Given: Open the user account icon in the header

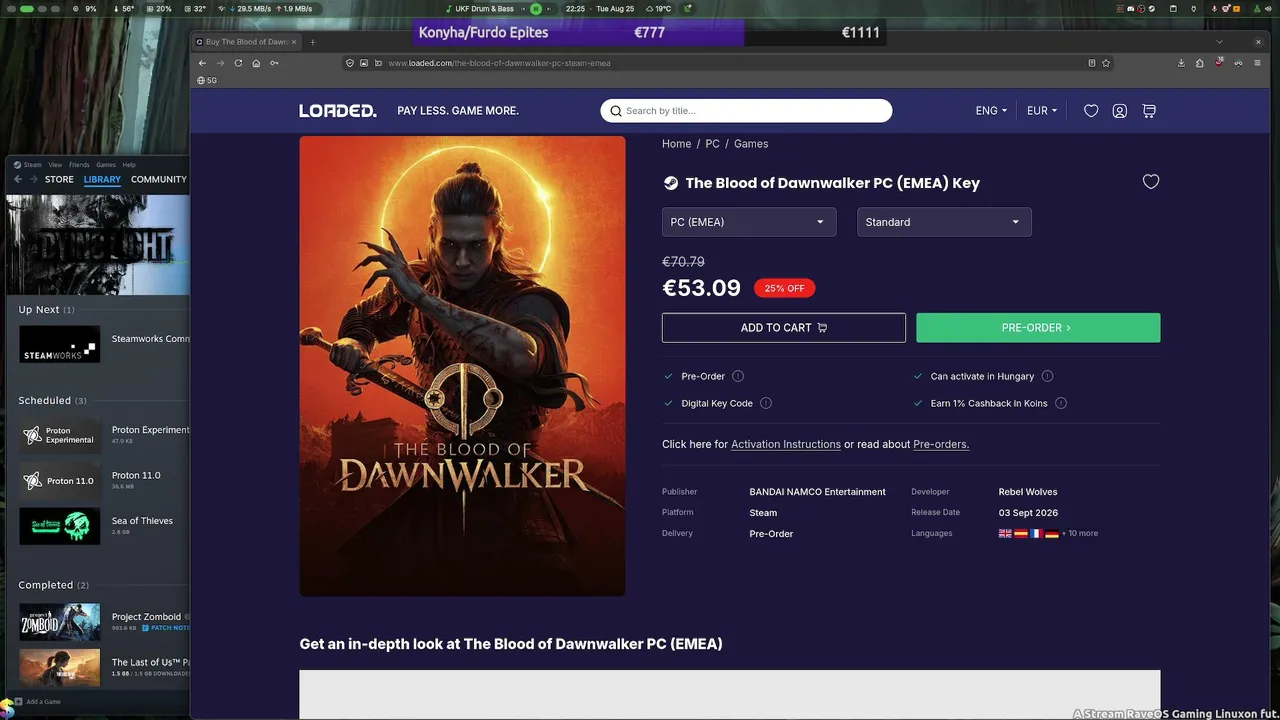Looking at the screenshot, I should [1120, 111].
